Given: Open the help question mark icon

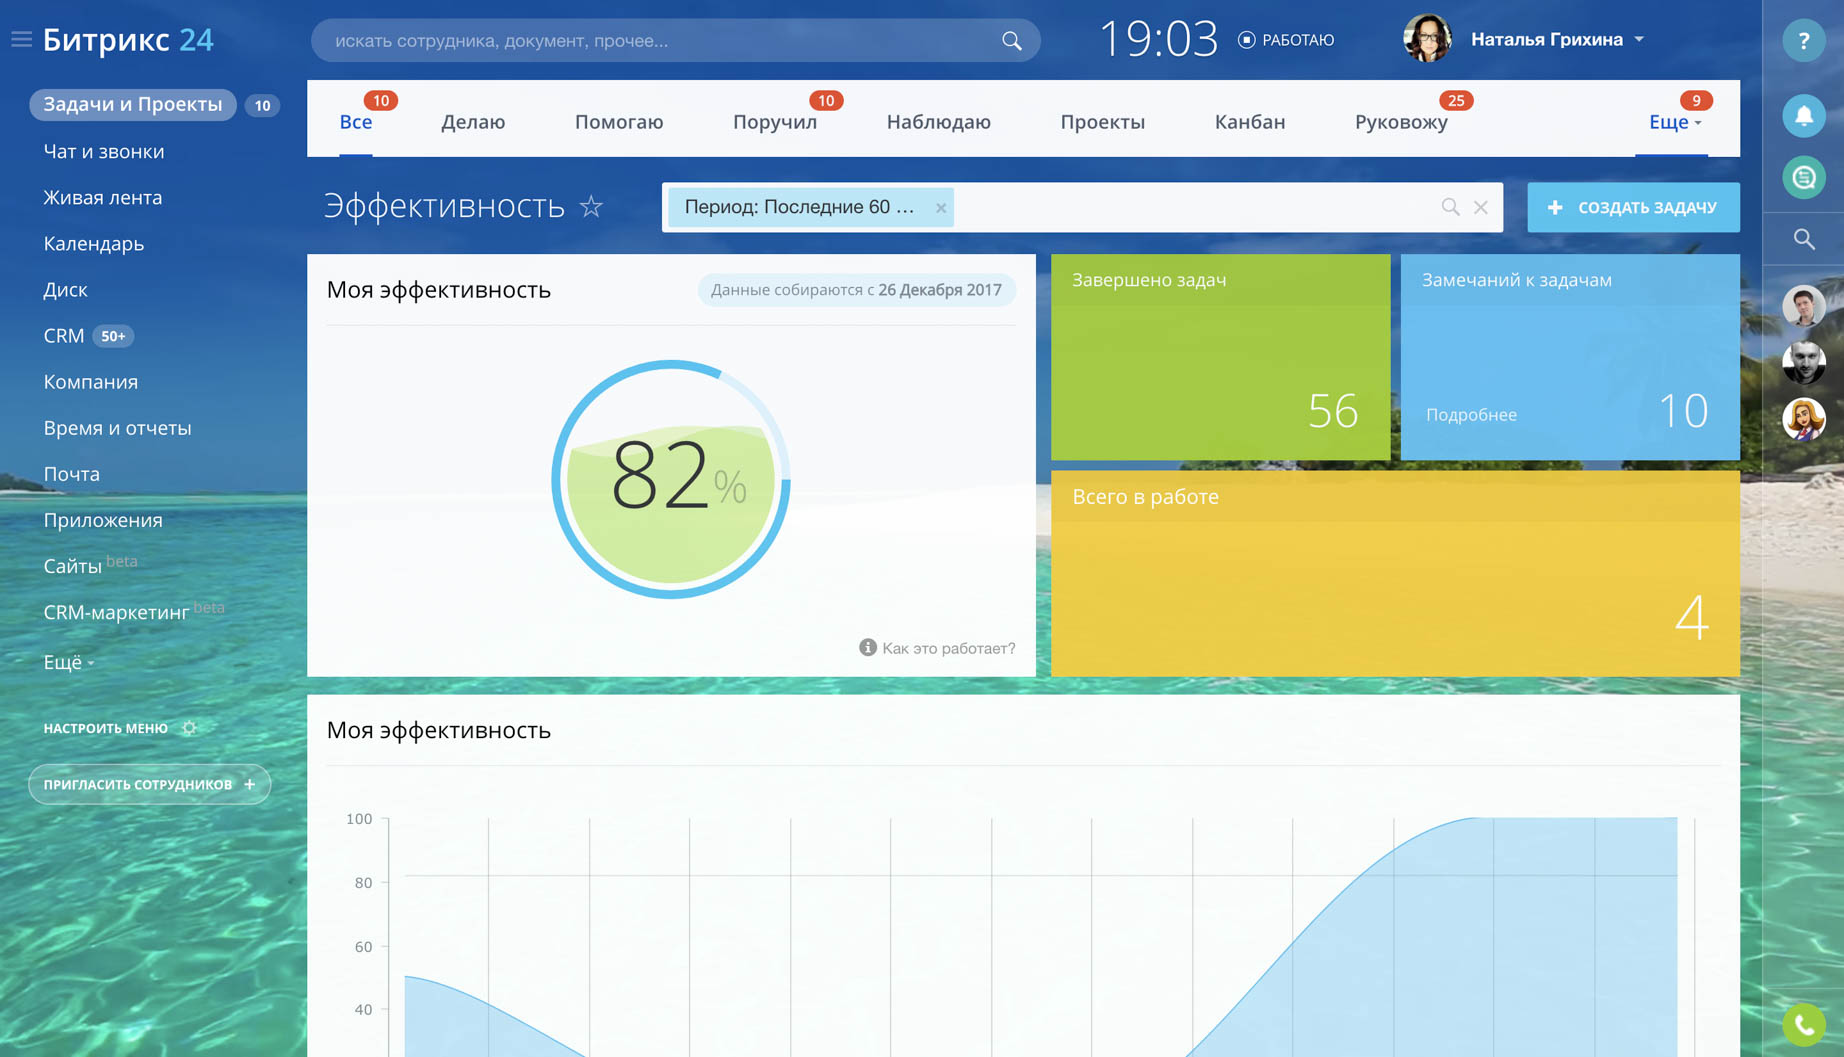Looking at the screenshot, I should pyautogui.click(x=1803, y=41).
